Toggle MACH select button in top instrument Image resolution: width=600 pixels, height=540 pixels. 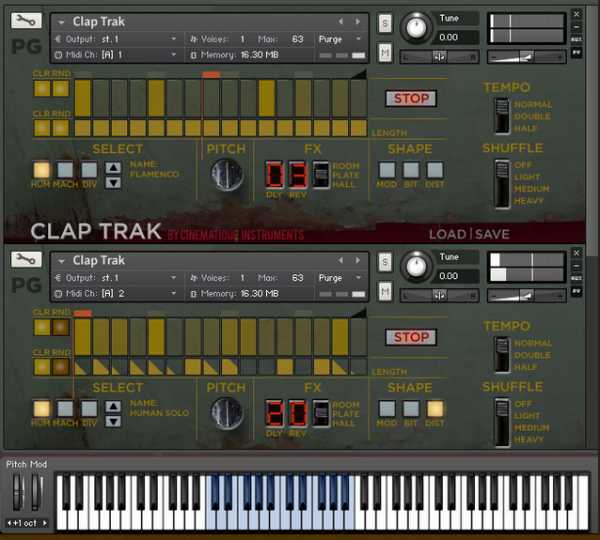click(65, 170)
